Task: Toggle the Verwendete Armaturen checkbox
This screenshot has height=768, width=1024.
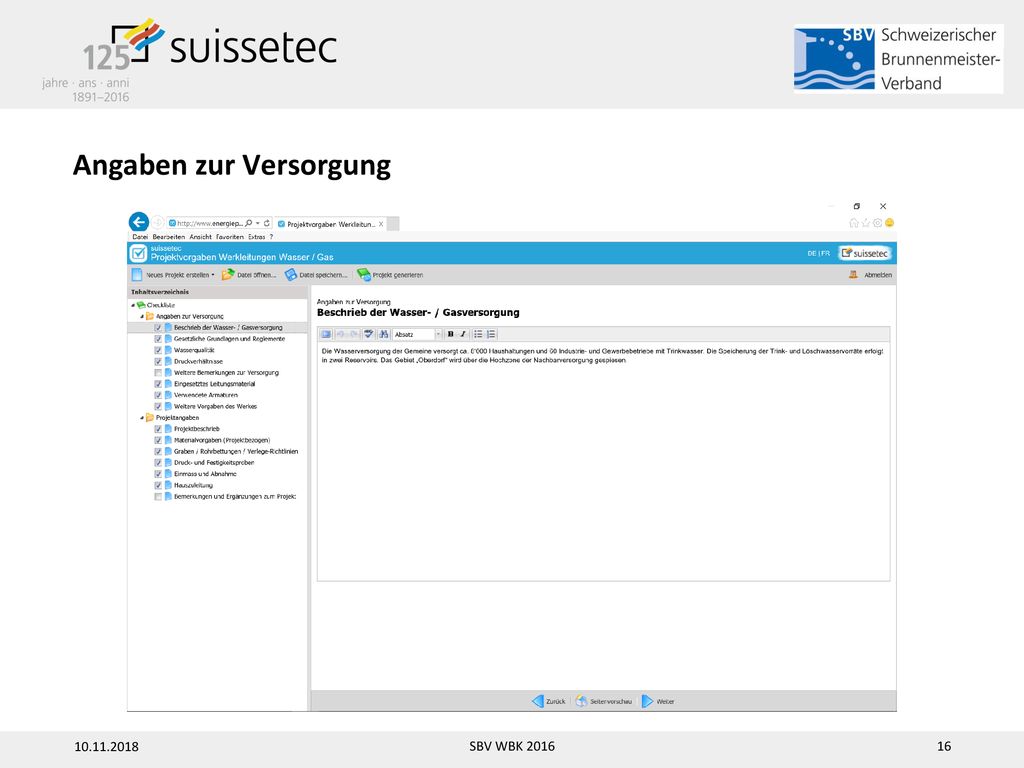Action: (158, 395)
